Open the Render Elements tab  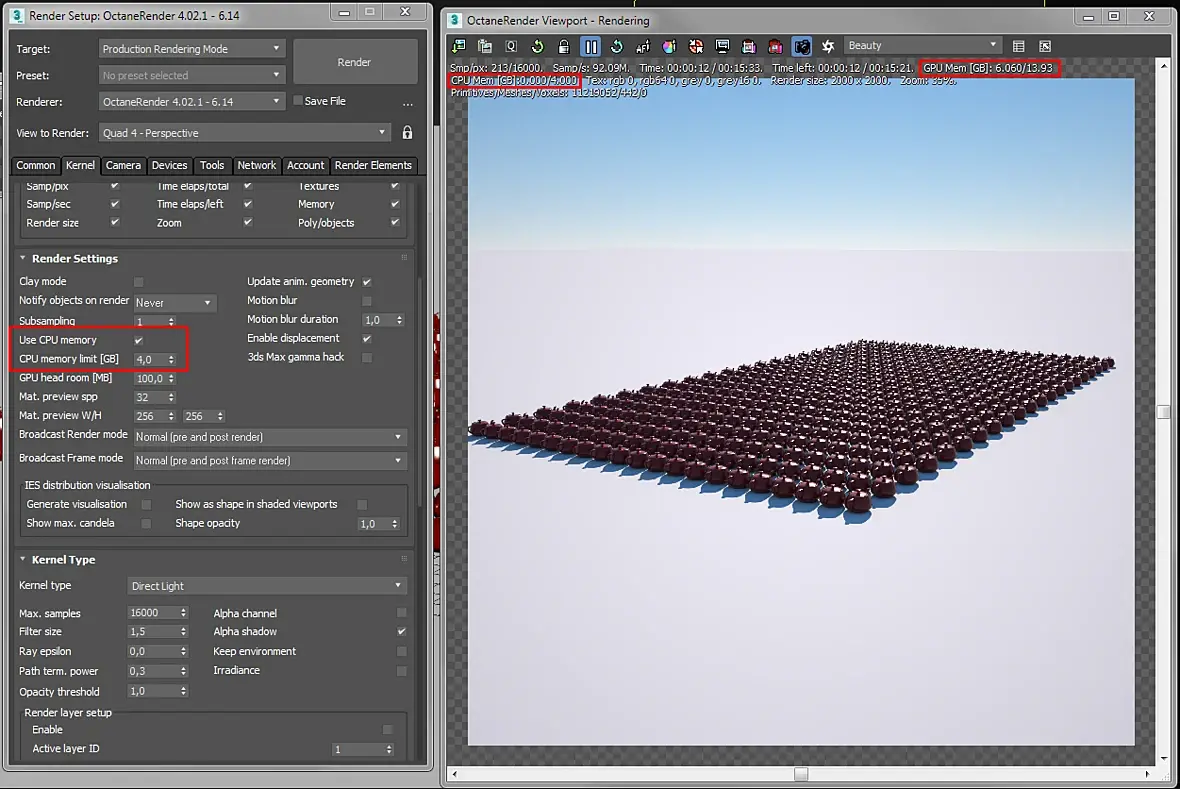point(373,166)
